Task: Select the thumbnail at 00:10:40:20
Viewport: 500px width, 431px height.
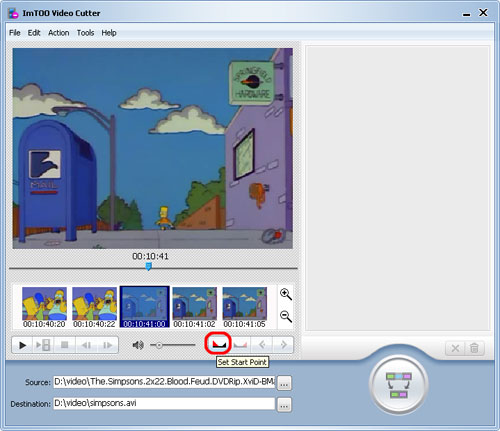Action: coord(44,307)
